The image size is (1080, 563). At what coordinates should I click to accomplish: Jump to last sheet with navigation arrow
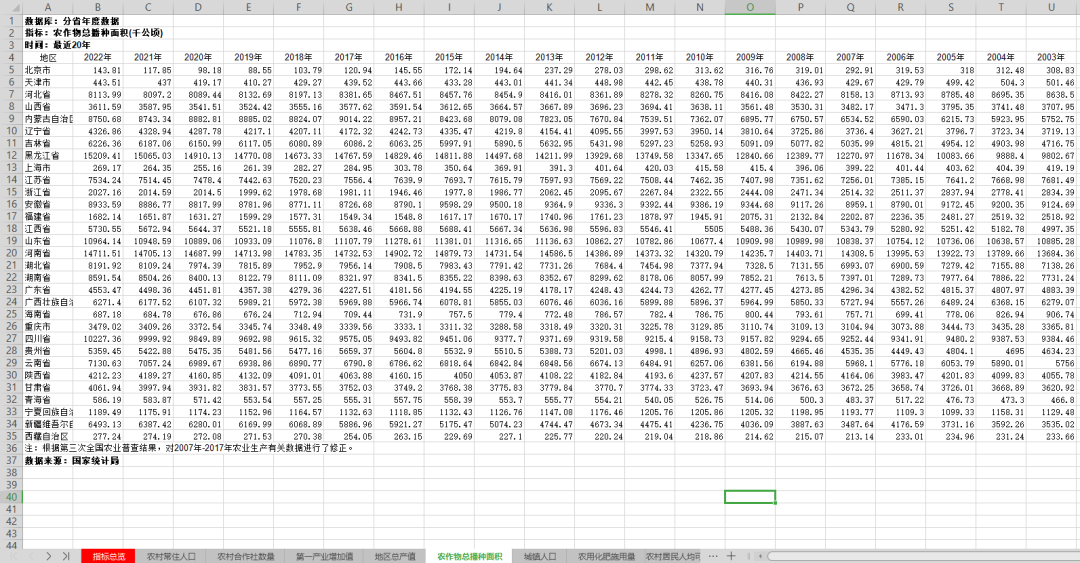(65, 555)
